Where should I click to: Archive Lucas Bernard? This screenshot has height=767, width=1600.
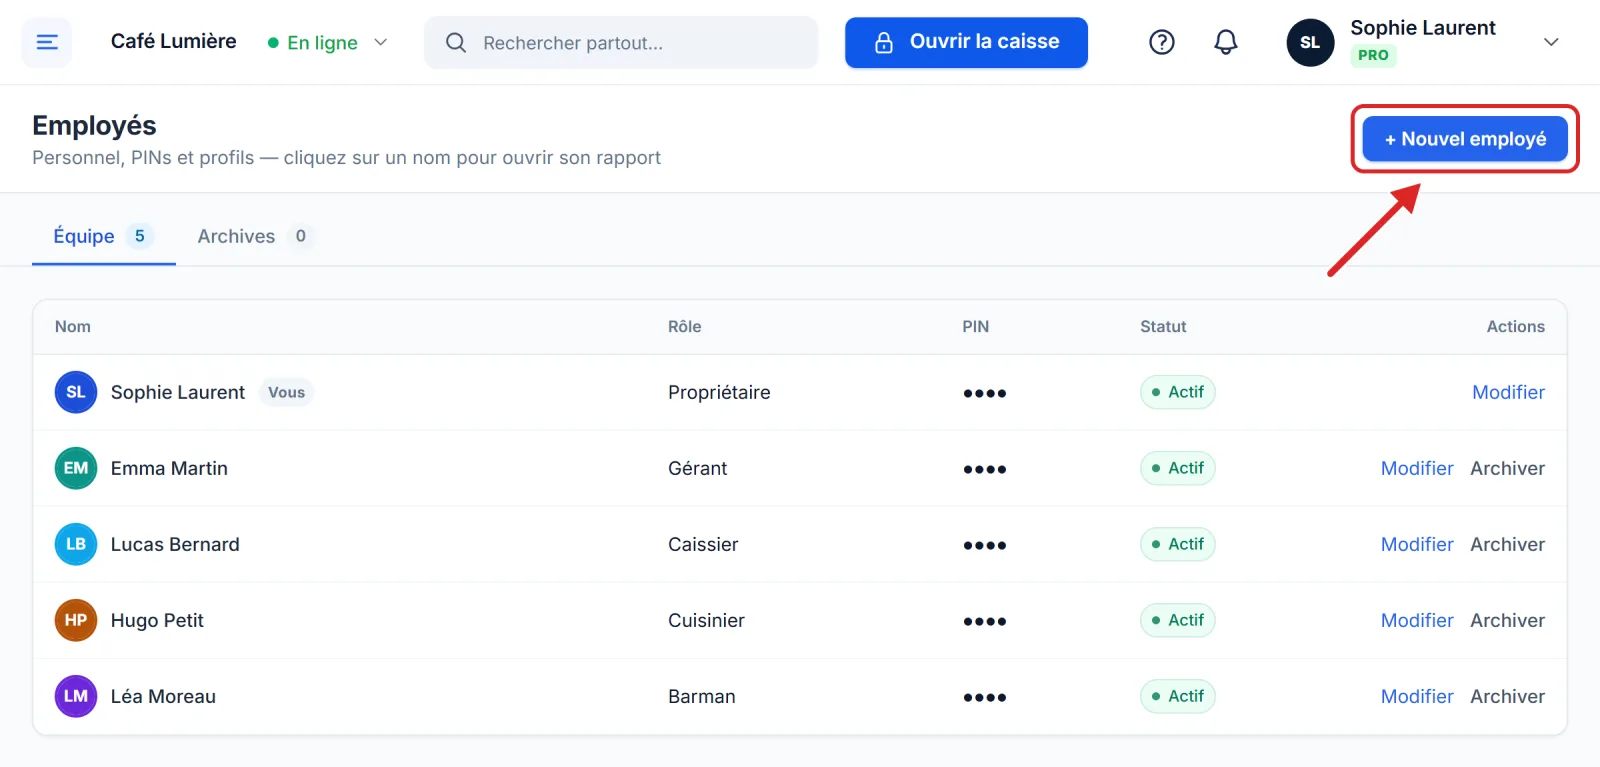[1507, 544]
